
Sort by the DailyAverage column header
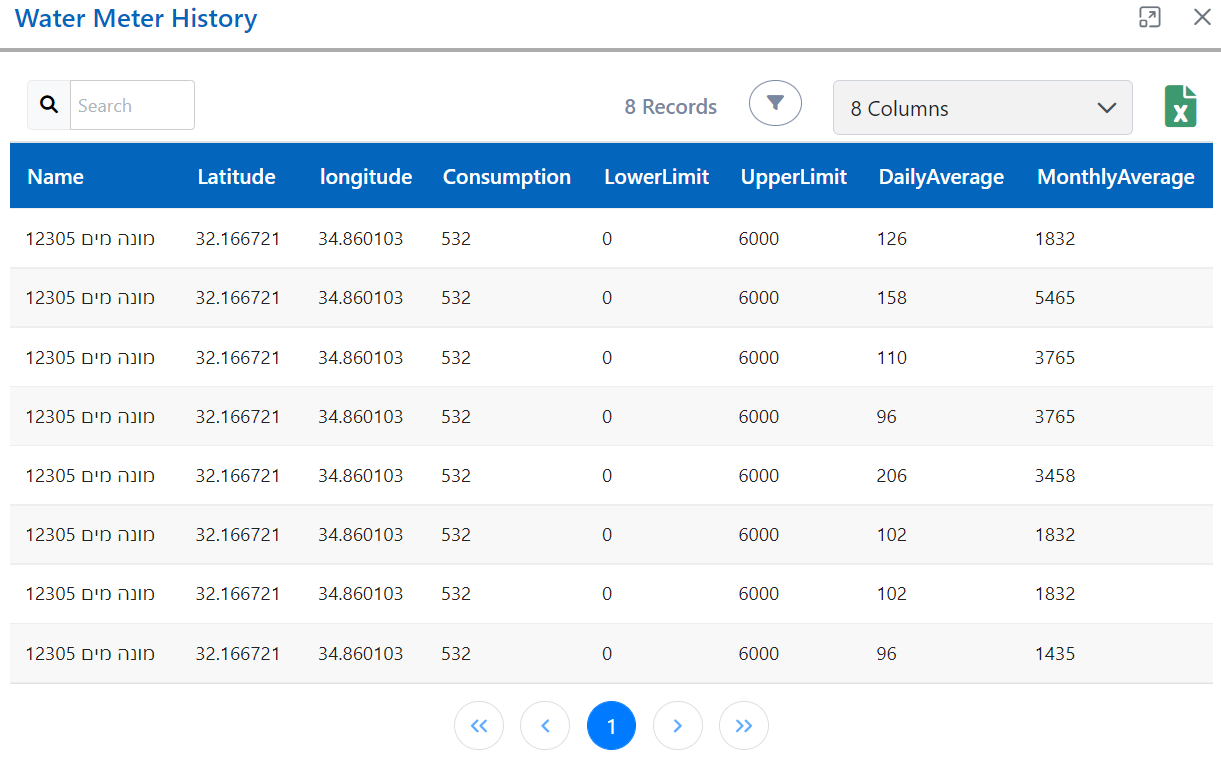click(941, 176)
